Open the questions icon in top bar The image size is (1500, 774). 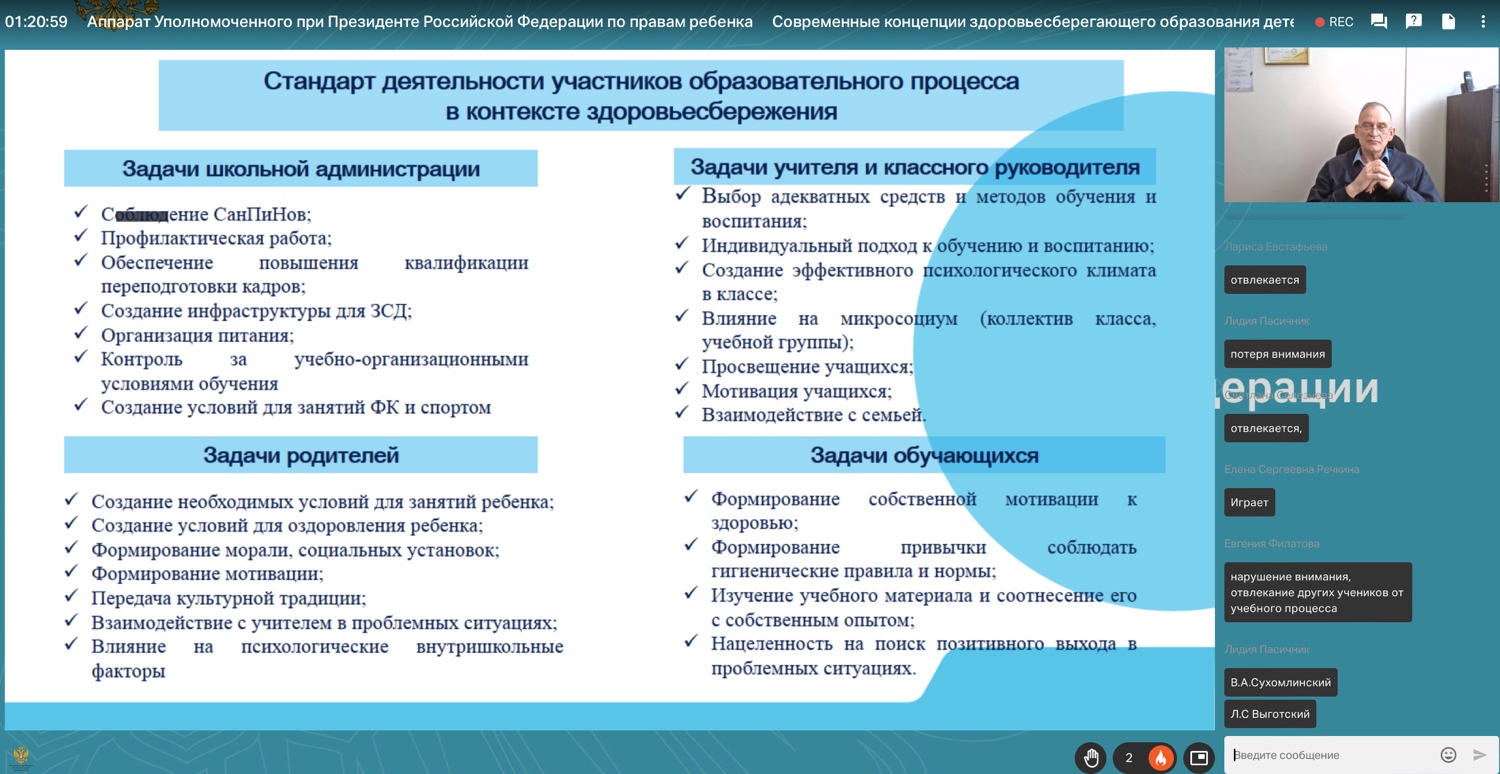(1413, 21)
